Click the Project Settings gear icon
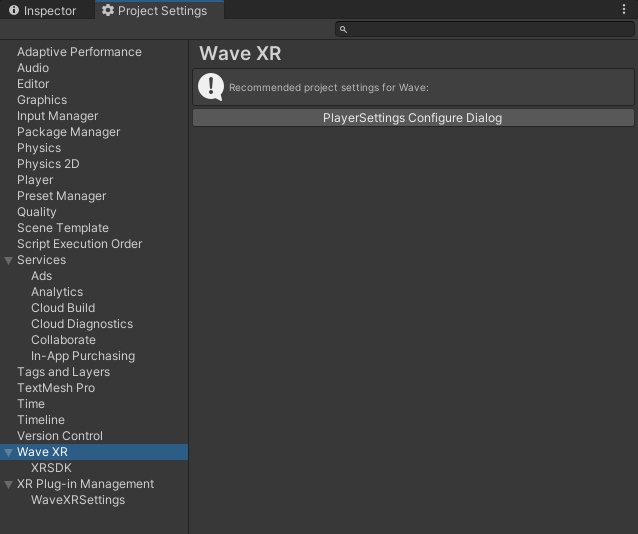Screen dimensions: 638x534 coord(108,10)
